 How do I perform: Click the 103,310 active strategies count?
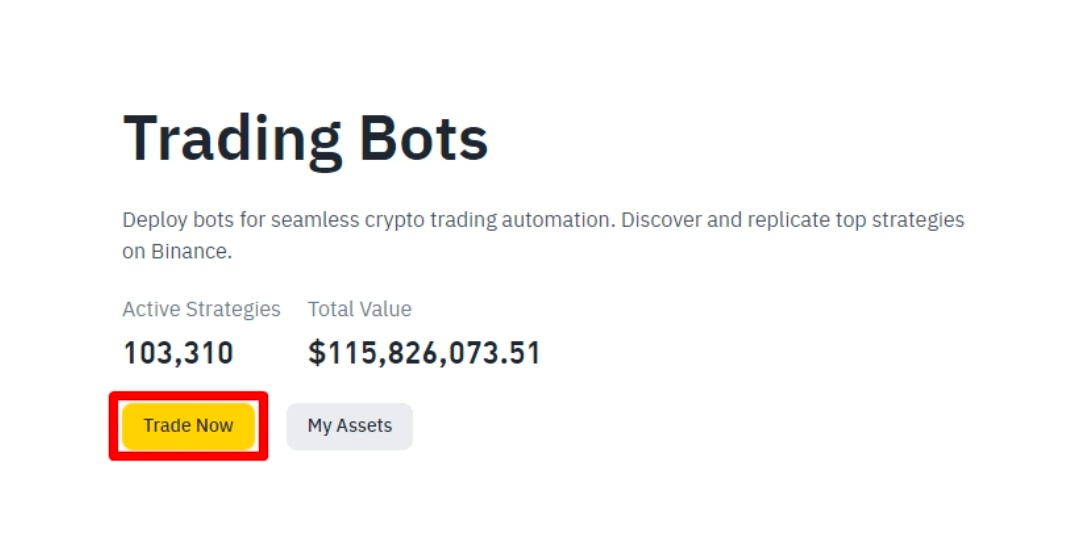coord(178,353)
